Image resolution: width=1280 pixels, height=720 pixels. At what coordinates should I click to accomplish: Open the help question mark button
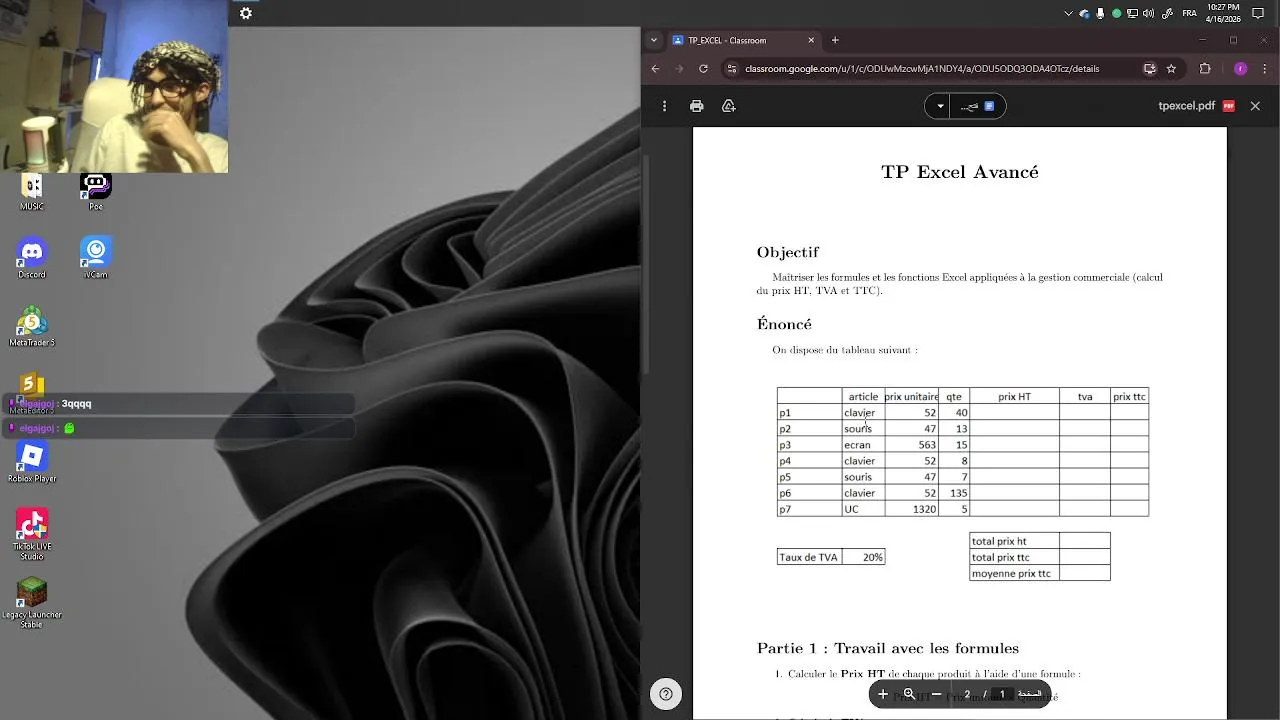pos(666,694)
